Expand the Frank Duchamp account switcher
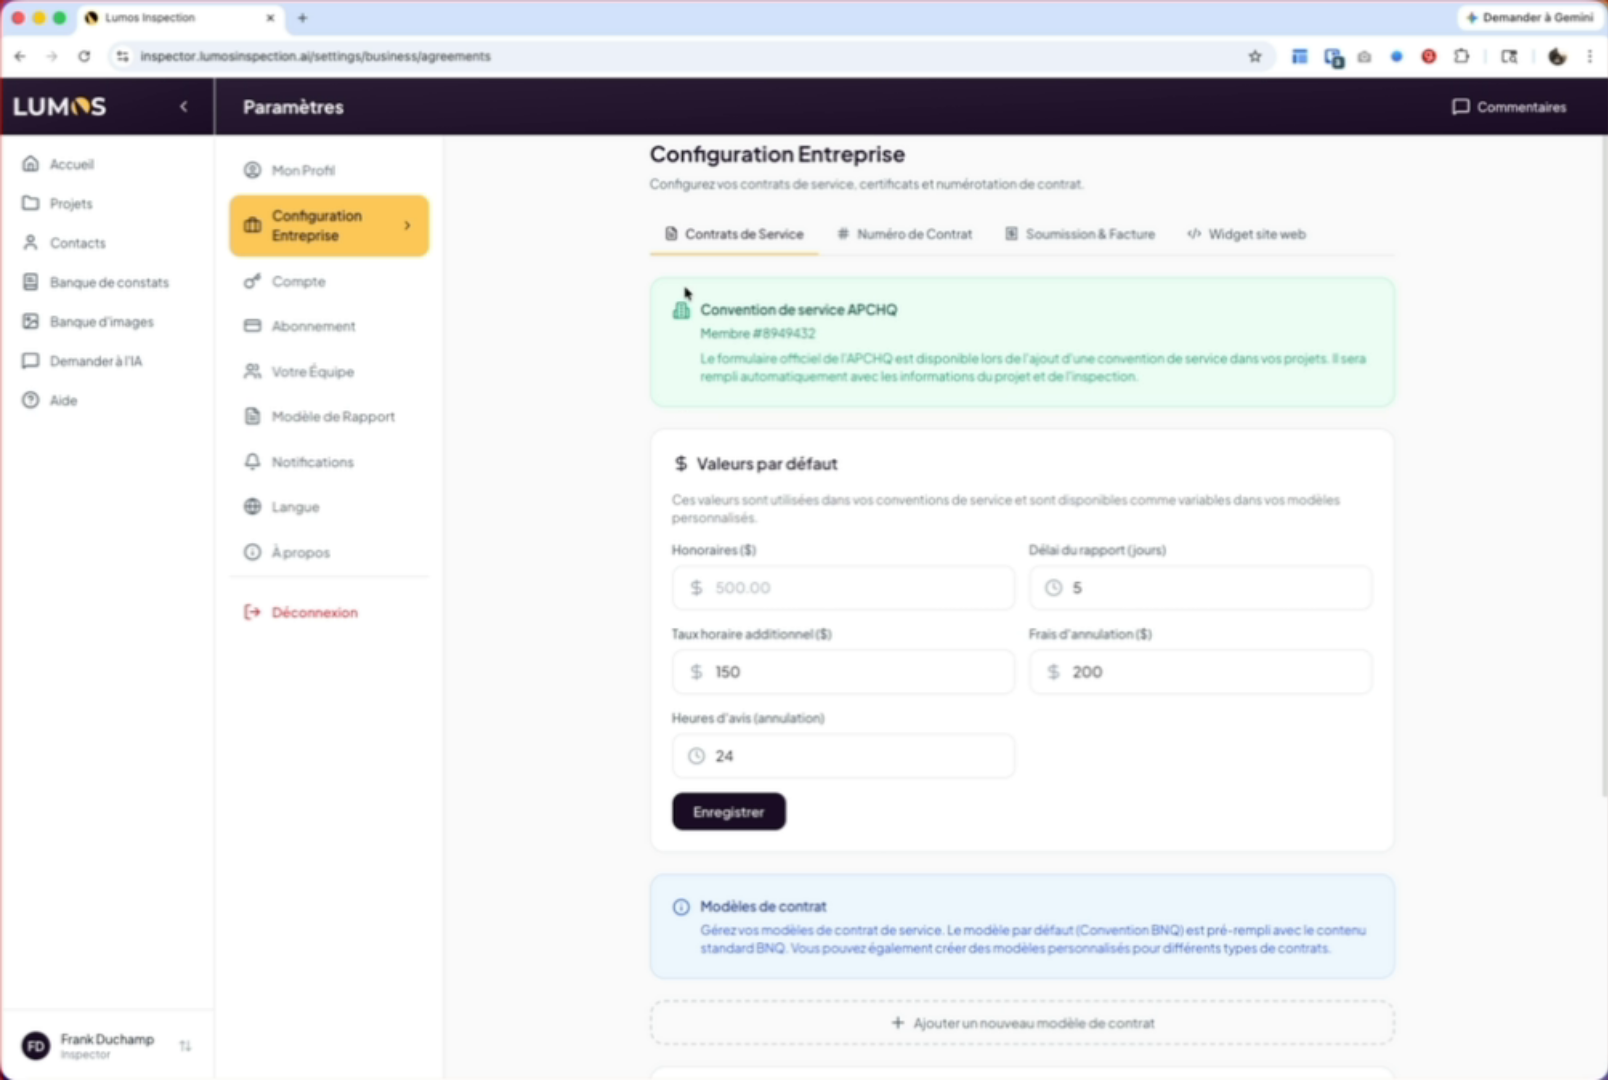1608x1080 pixels. pos(185,1046)
